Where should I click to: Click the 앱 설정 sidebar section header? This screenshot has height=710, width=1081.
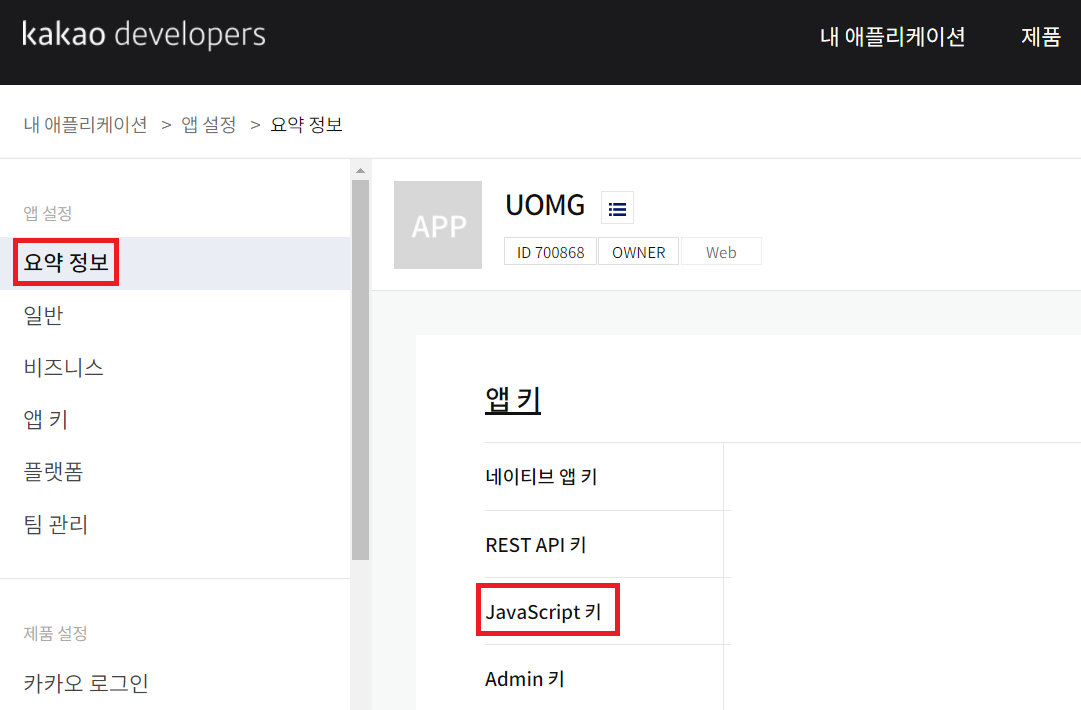48,213
